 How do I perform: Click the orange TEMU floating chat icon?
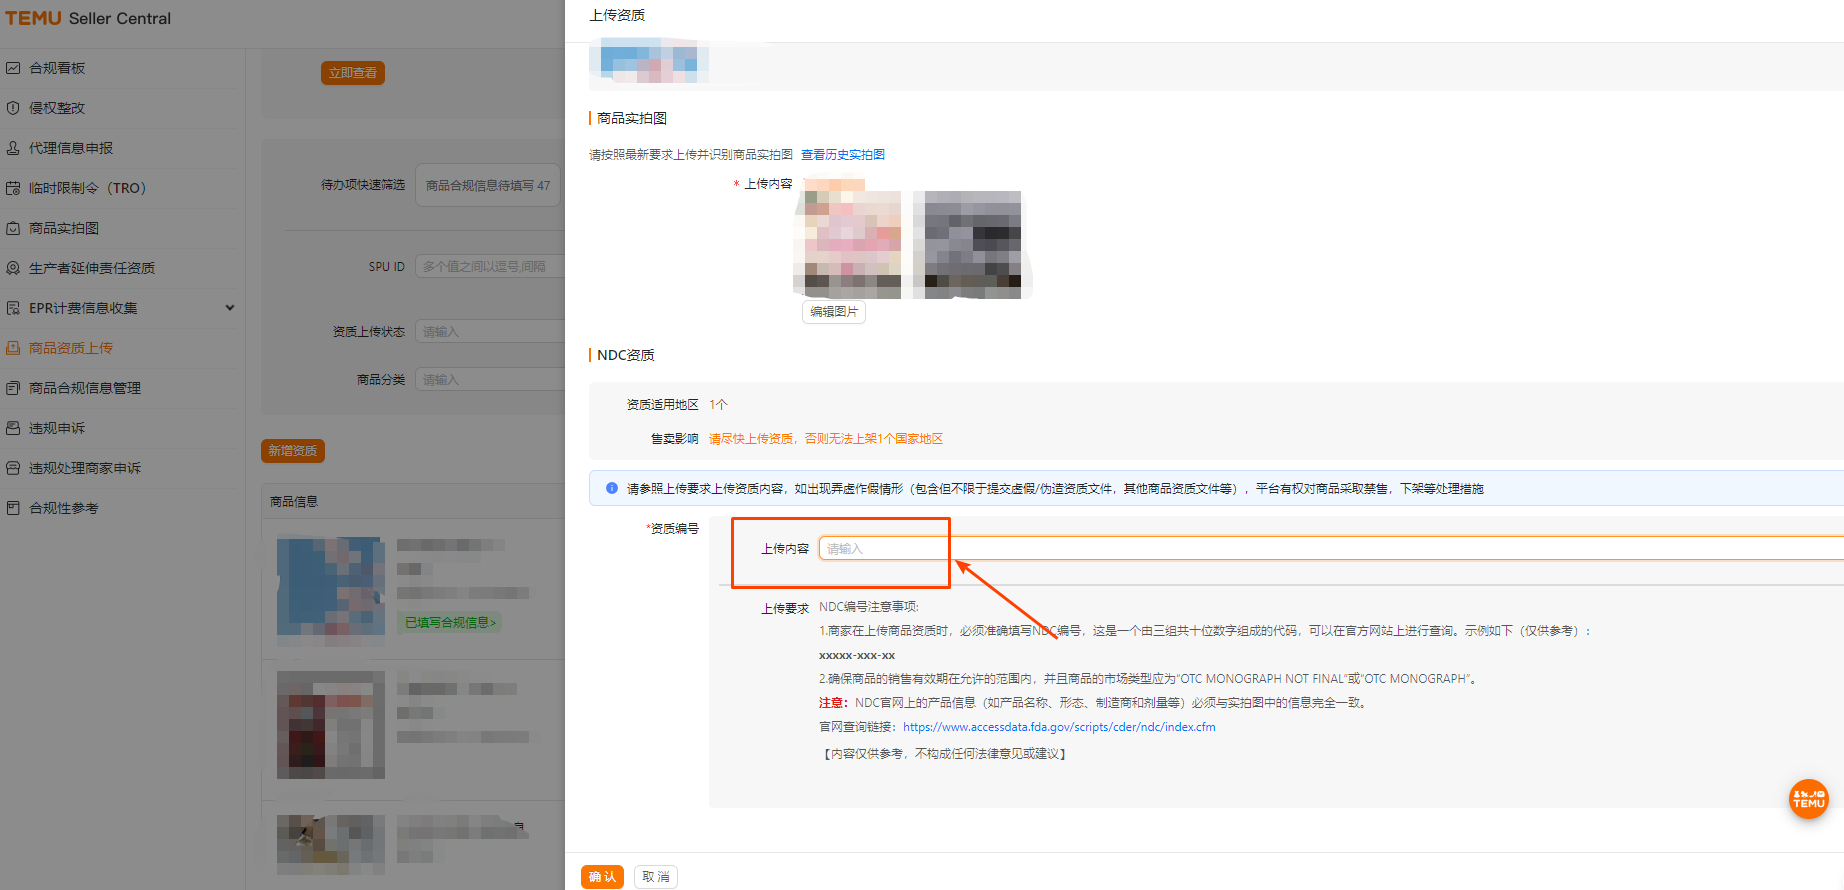point(1808,799)
